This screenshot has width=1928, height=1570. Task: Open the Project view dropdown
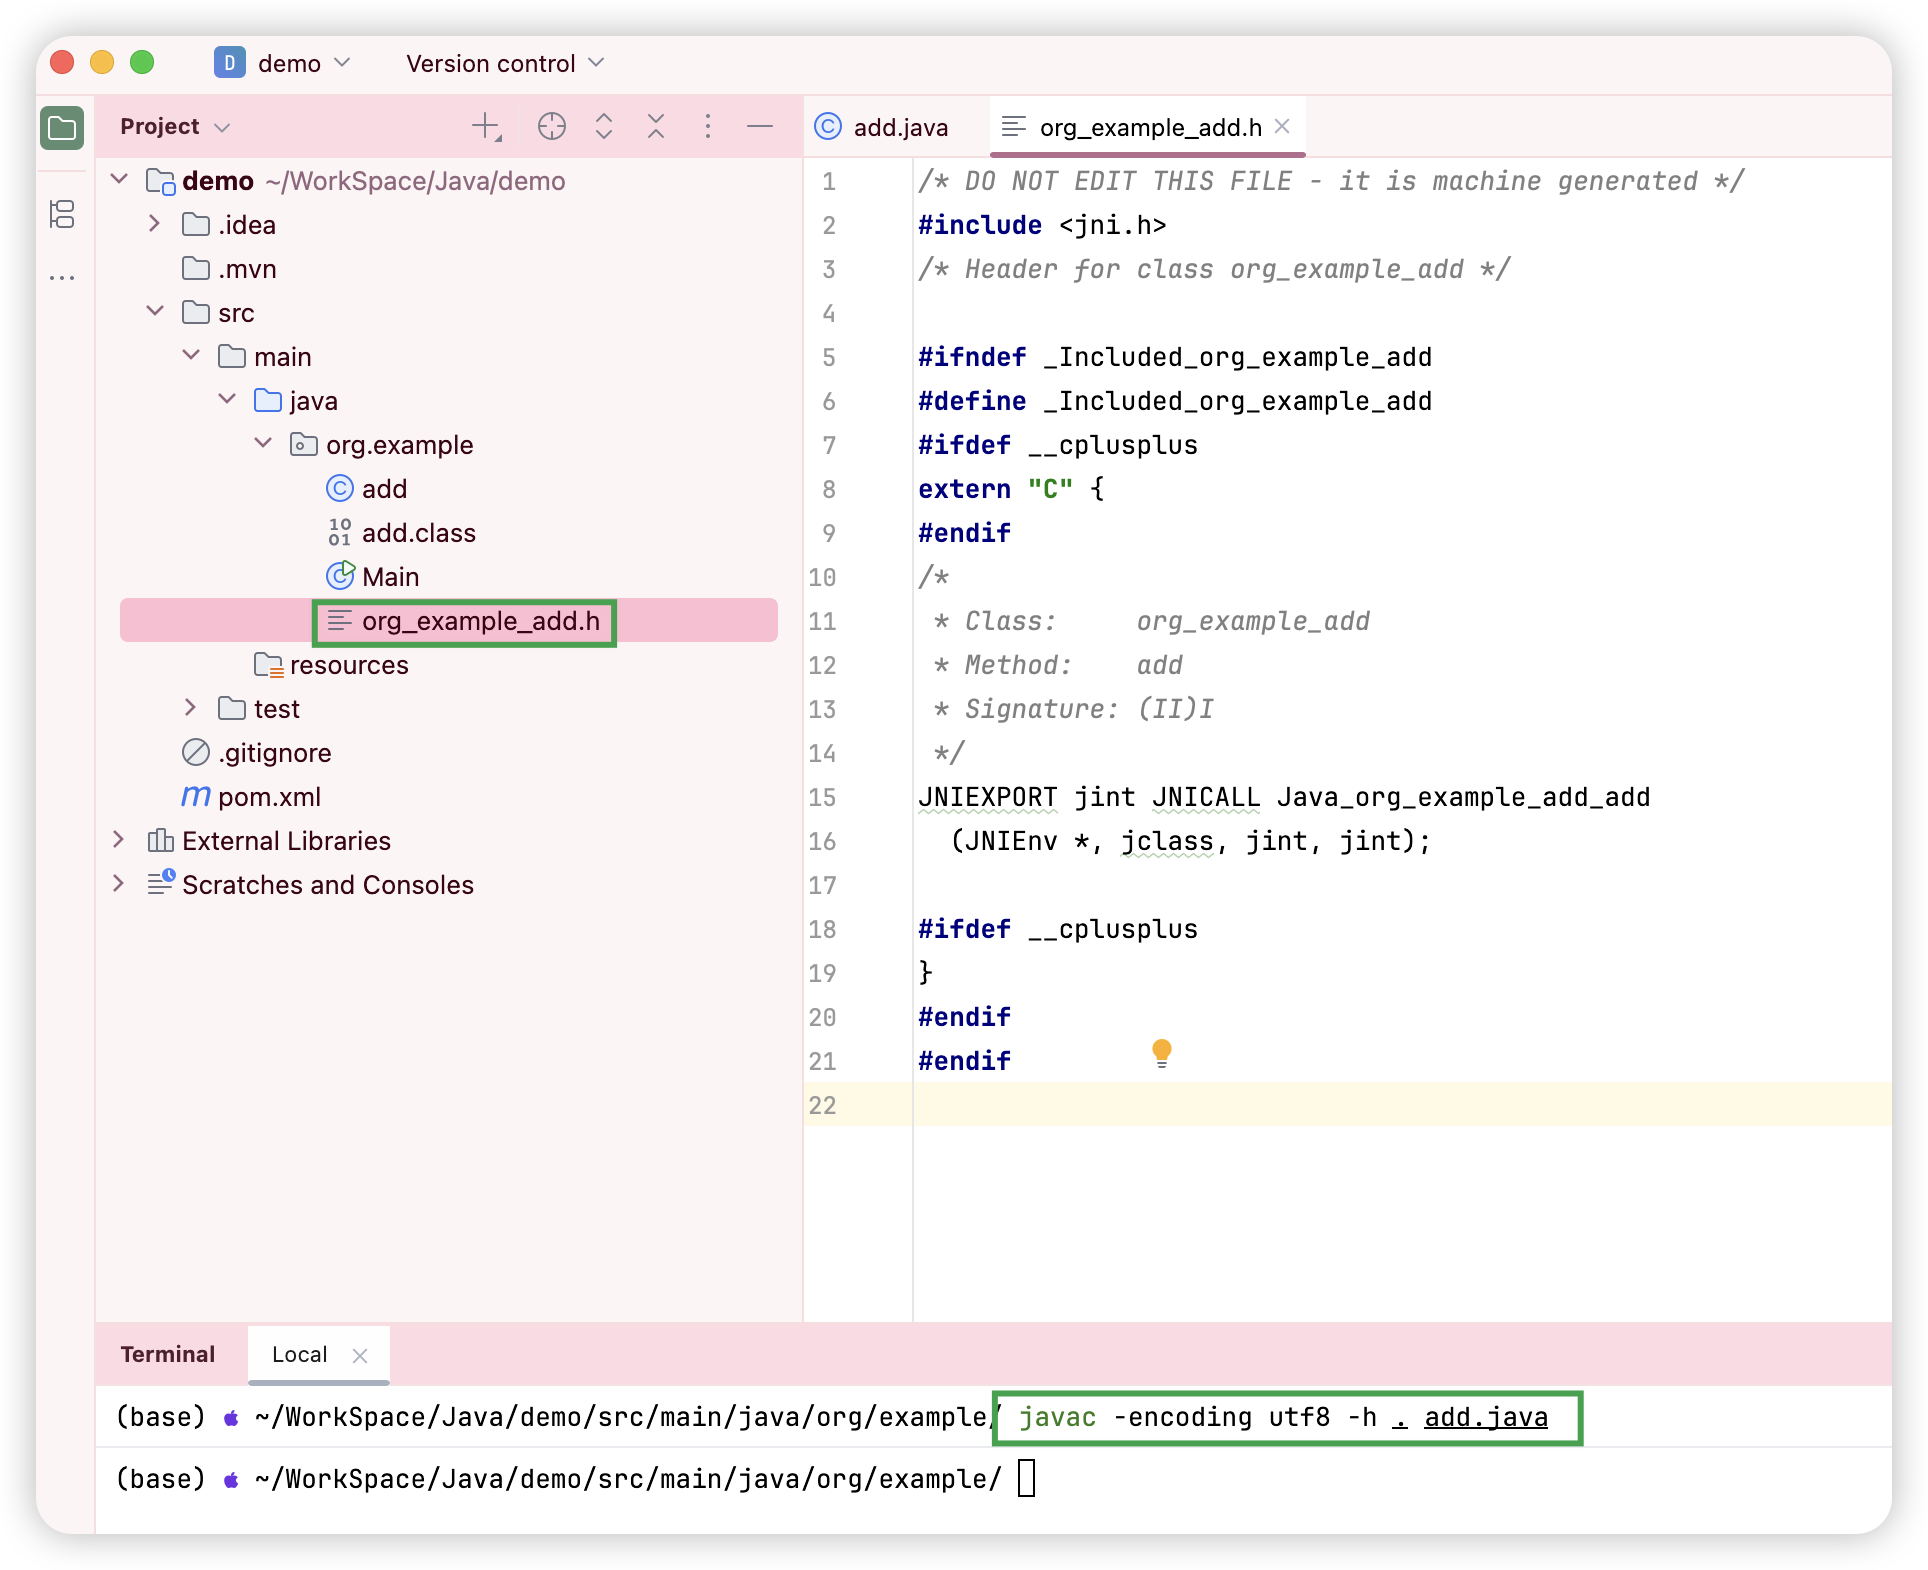coord(175,127)
